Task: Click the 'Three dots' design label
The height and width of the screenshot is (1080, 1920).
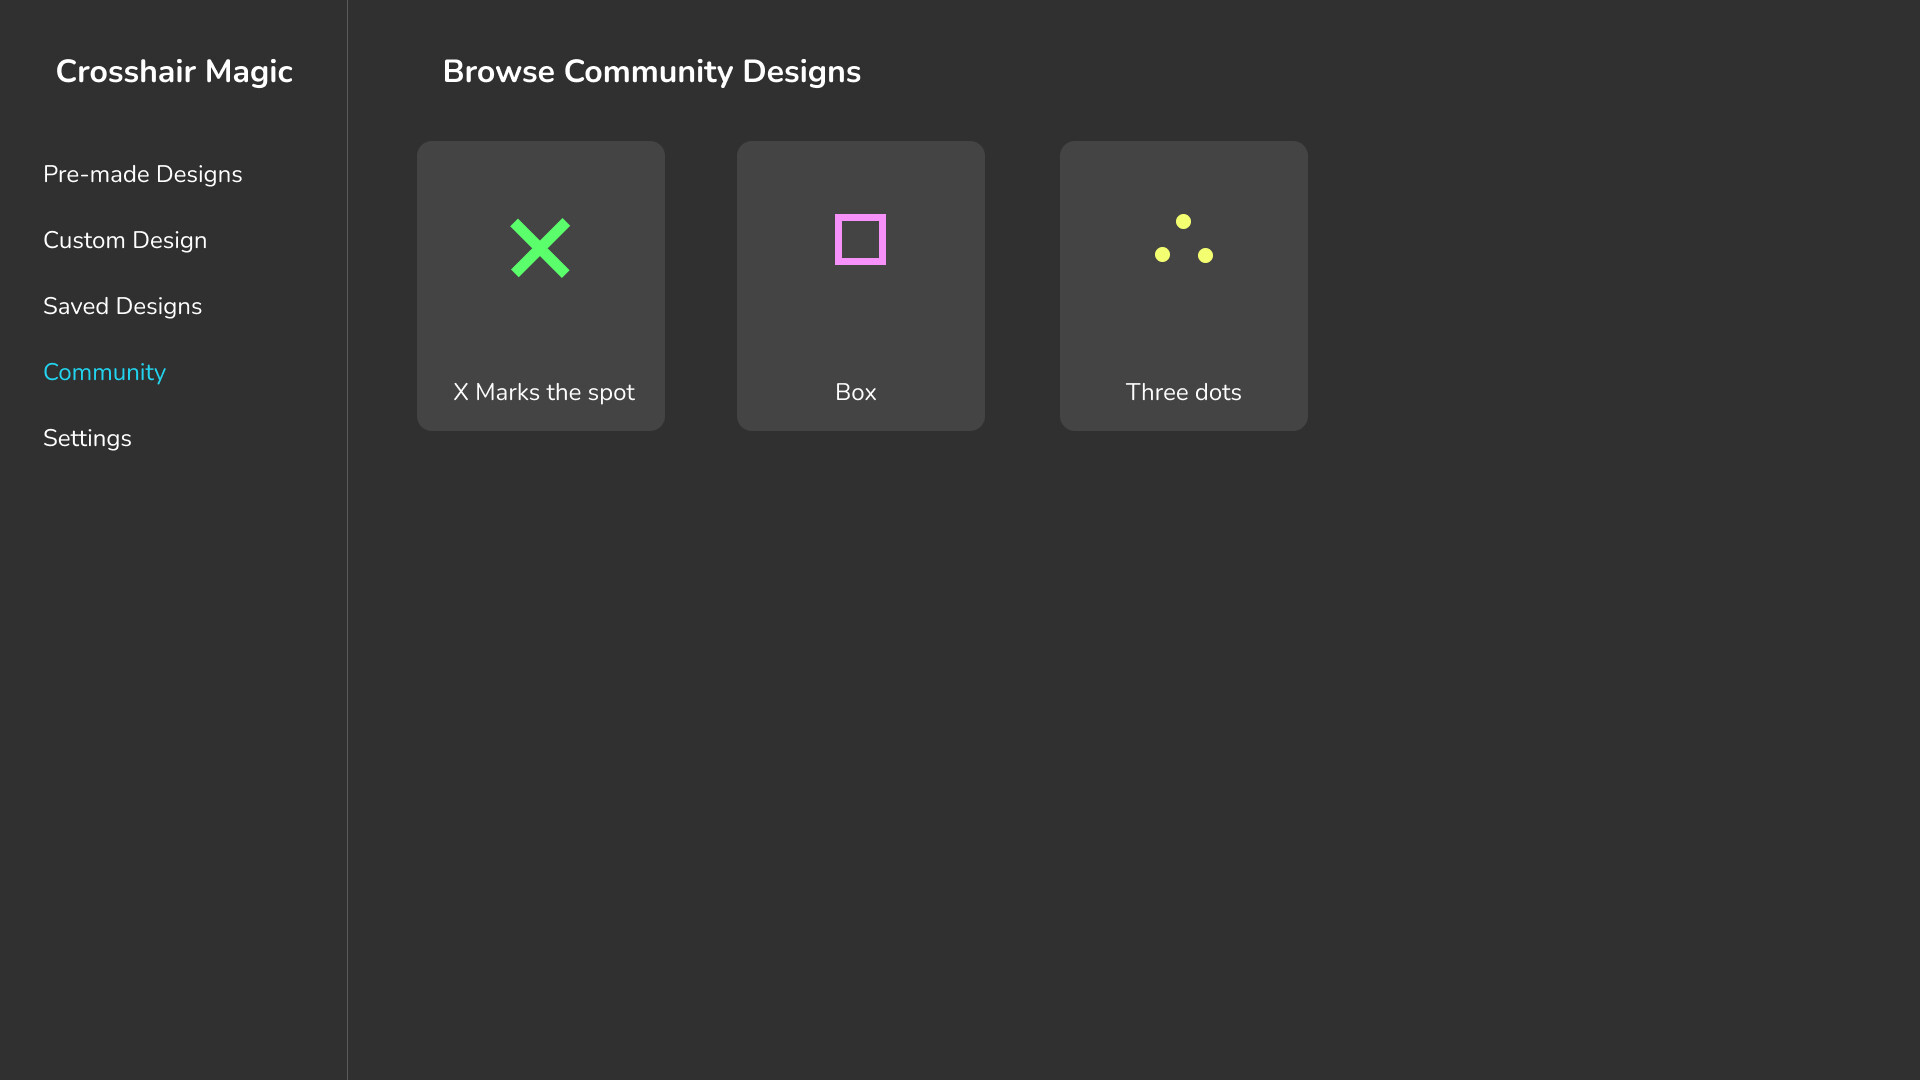Action: pos(1183,392)
